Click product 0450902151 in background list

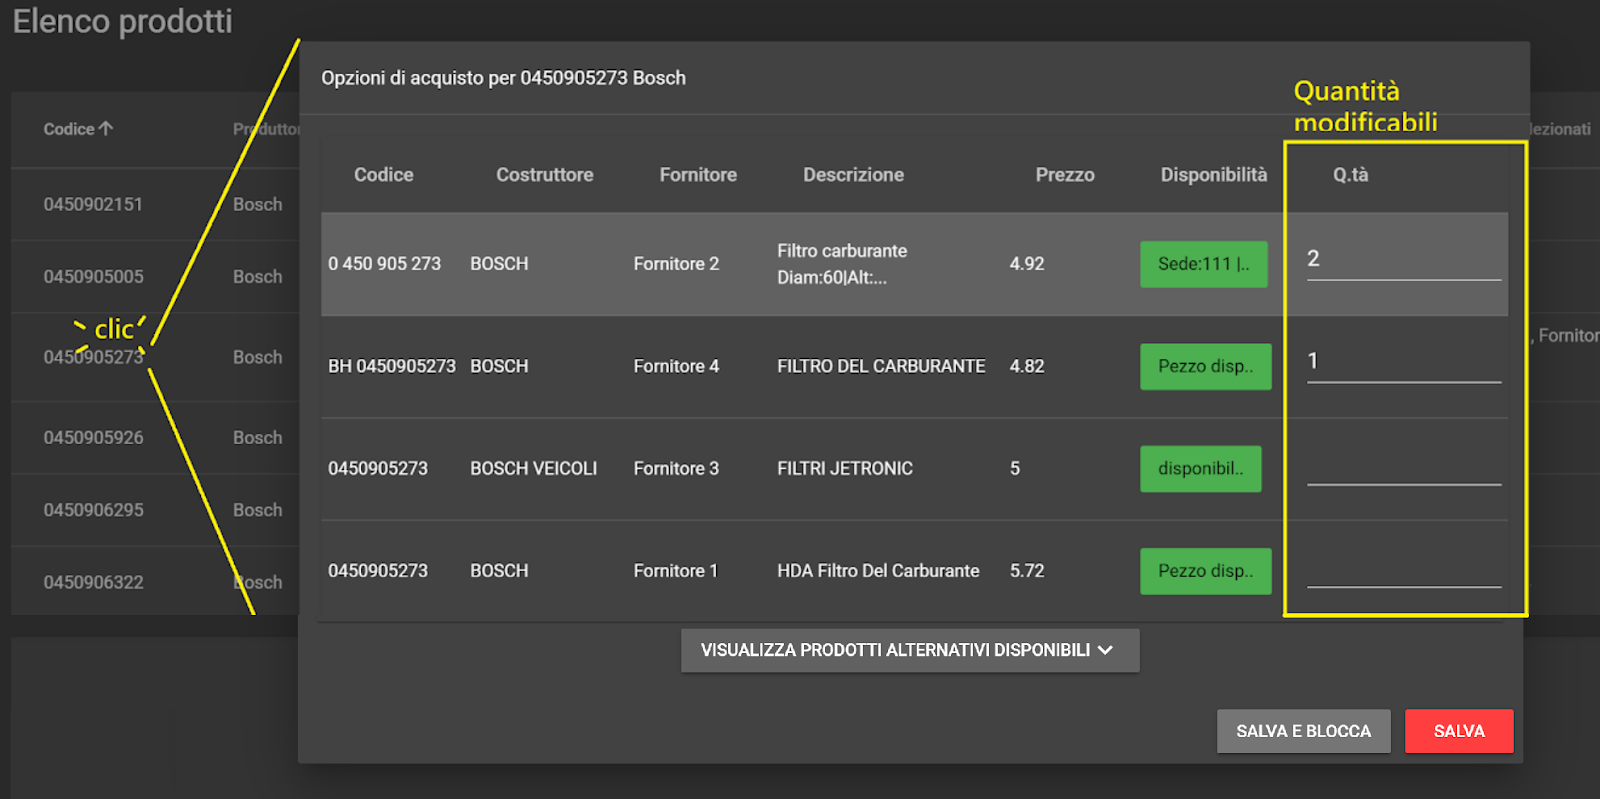[x=93, y=204]
